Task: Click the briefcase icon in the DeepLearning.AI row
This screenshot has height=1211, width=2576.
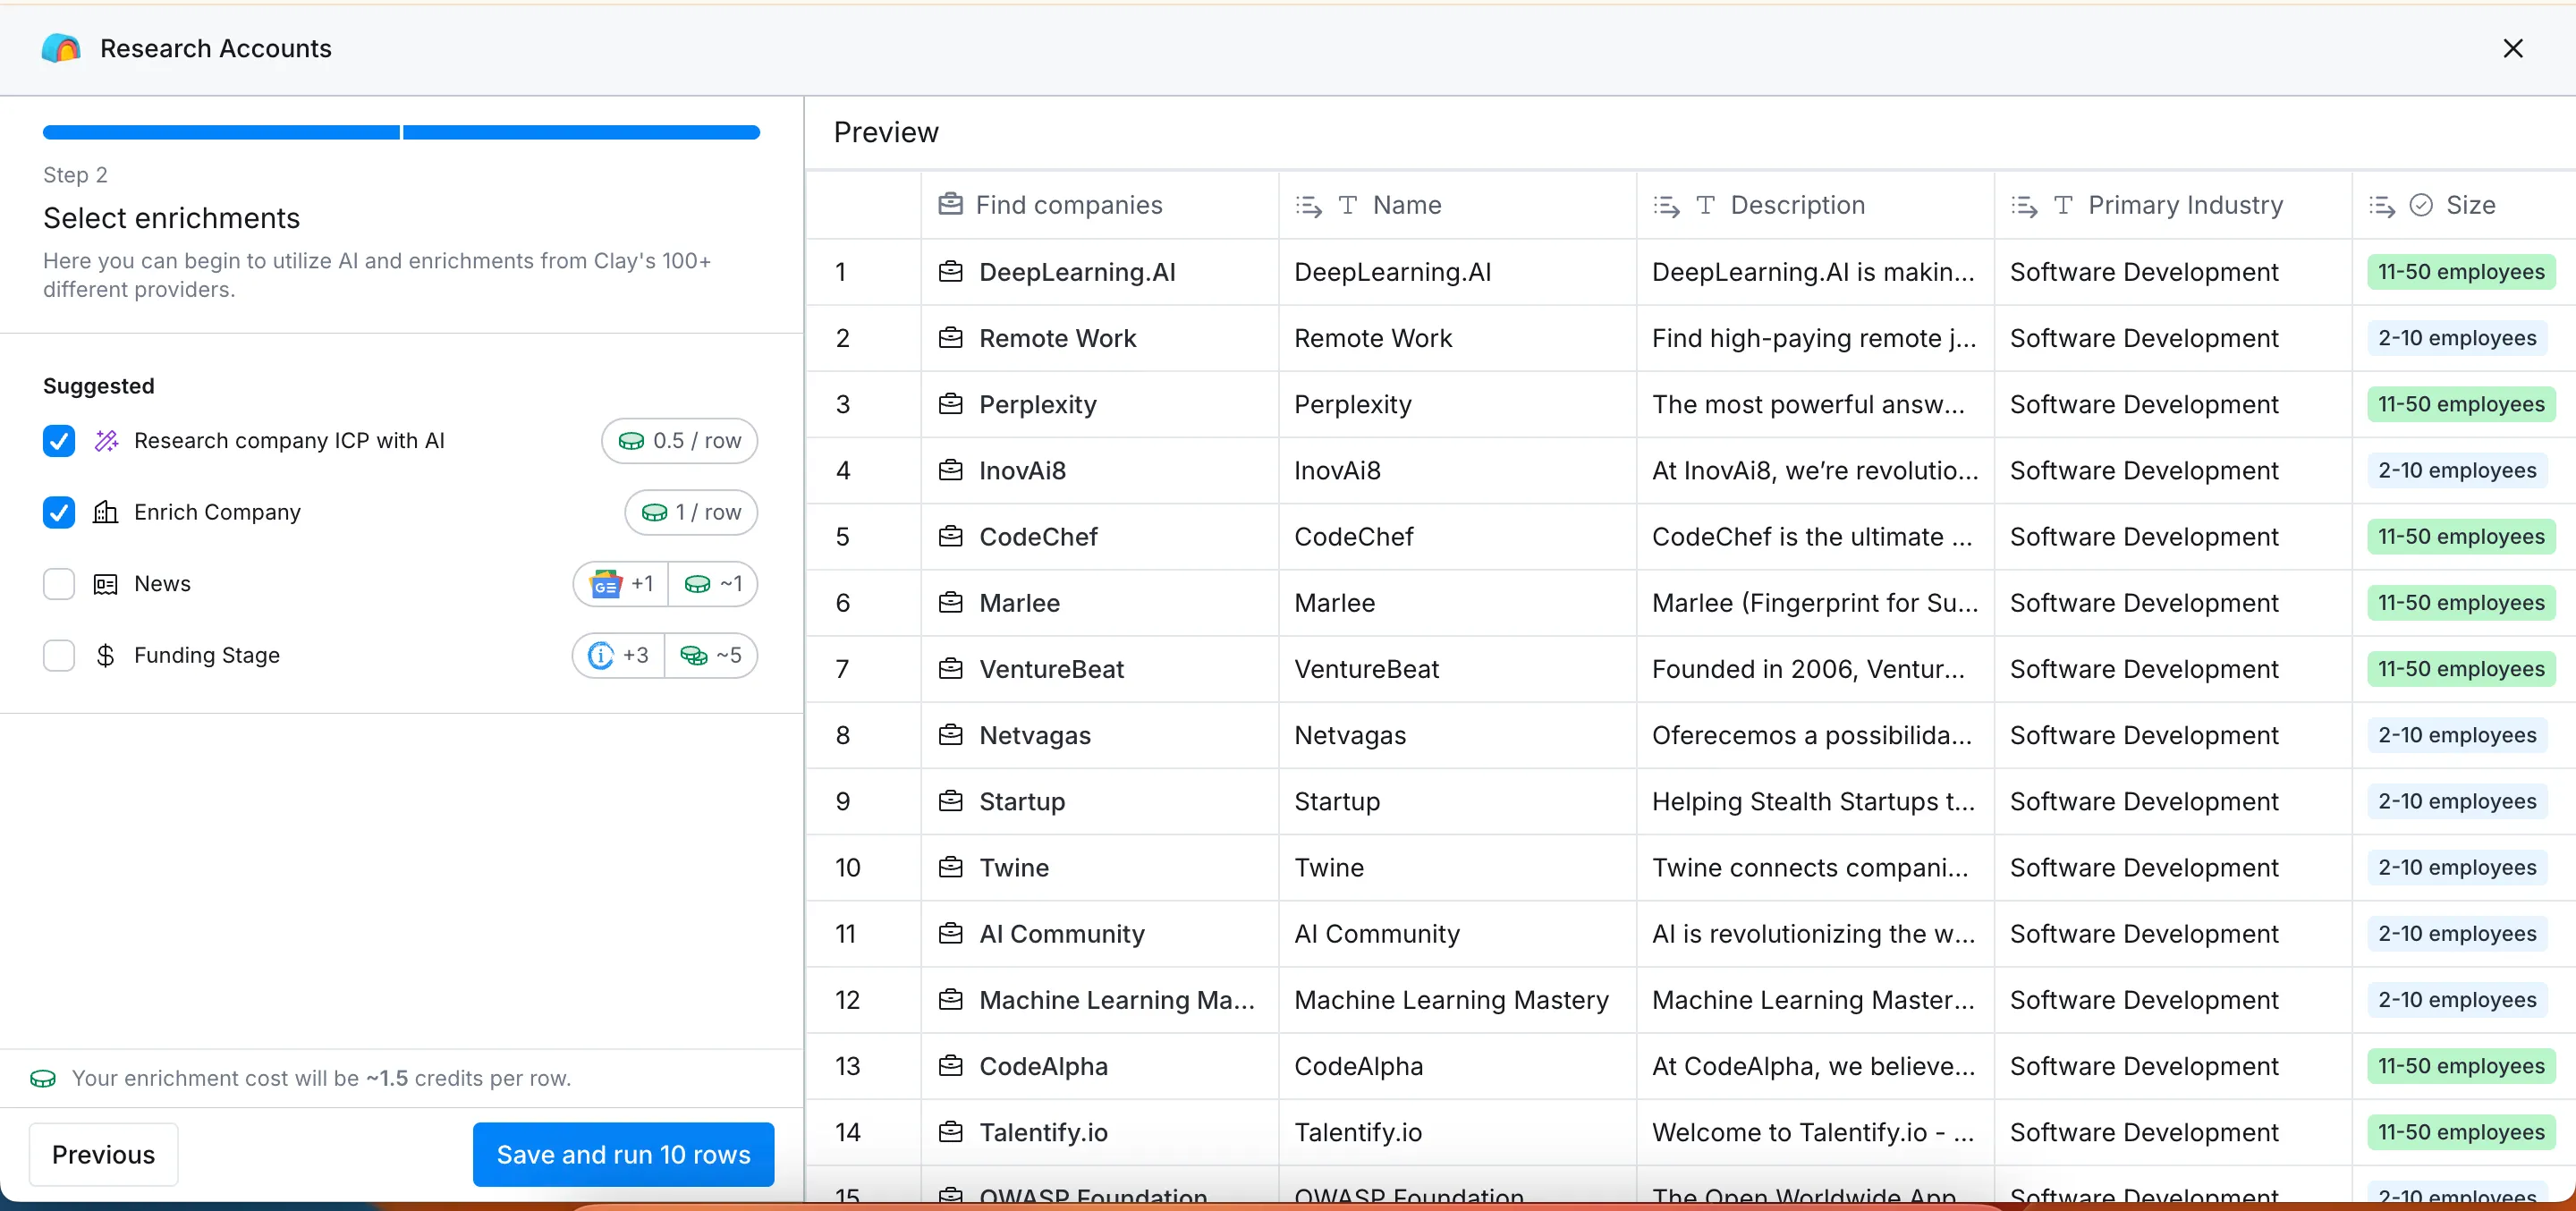Action: click(x=950, y=271)
